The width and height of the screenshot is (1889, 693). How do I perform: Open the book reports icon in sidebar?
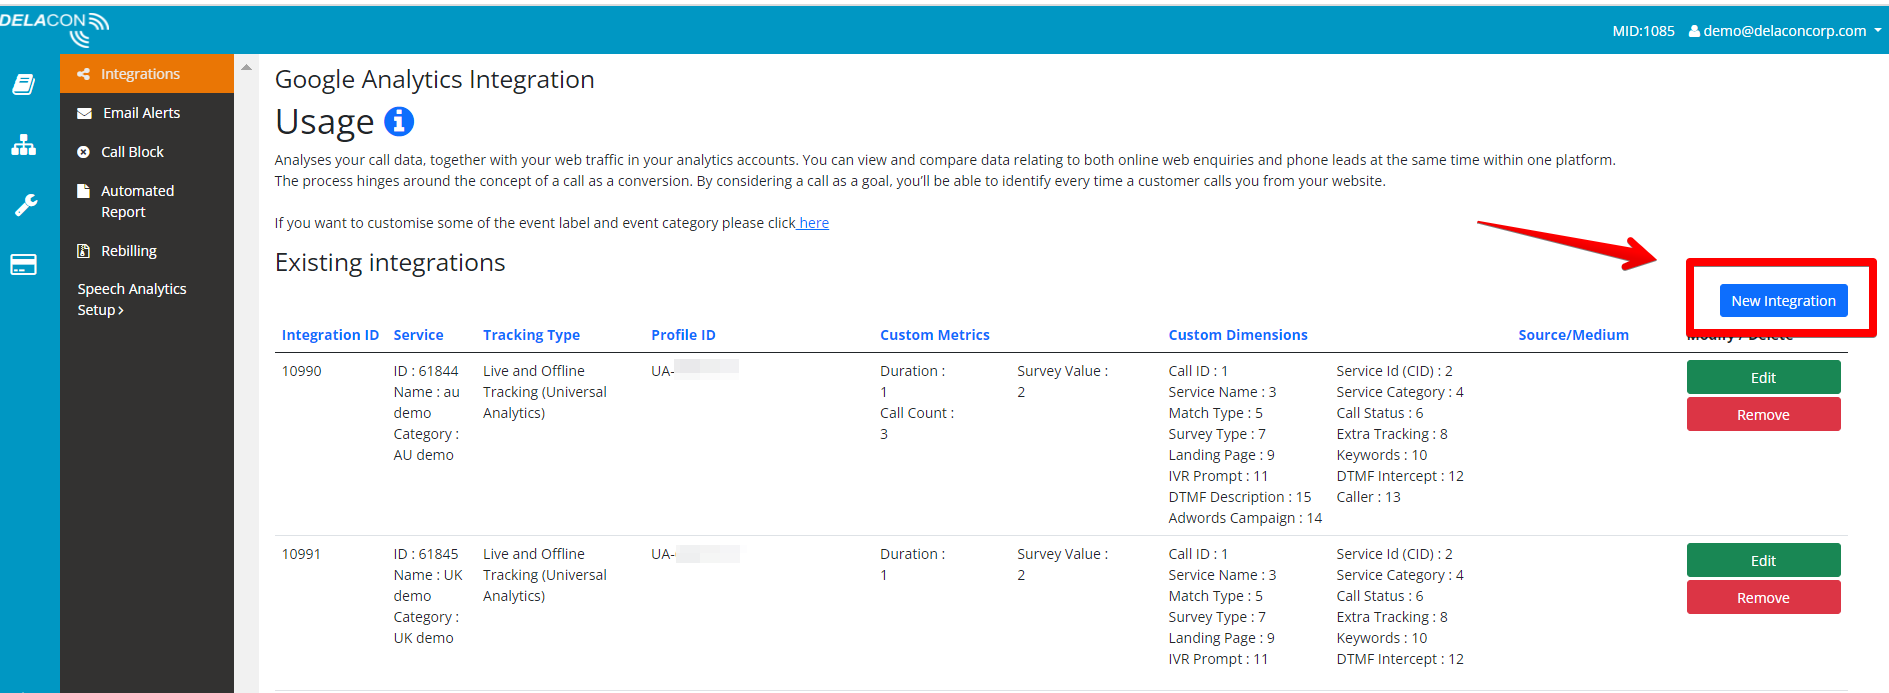tap(24, 85)
